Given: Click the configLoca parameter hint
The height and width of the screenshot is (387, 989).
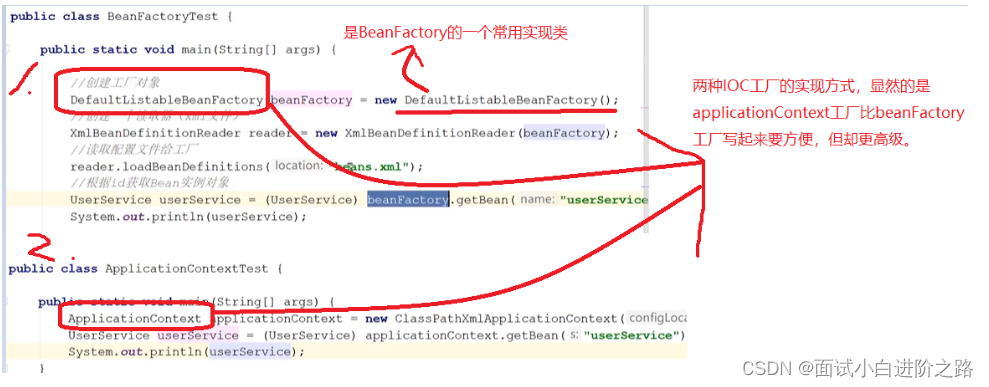Looking at the screenshot, I should coord(657,318).
